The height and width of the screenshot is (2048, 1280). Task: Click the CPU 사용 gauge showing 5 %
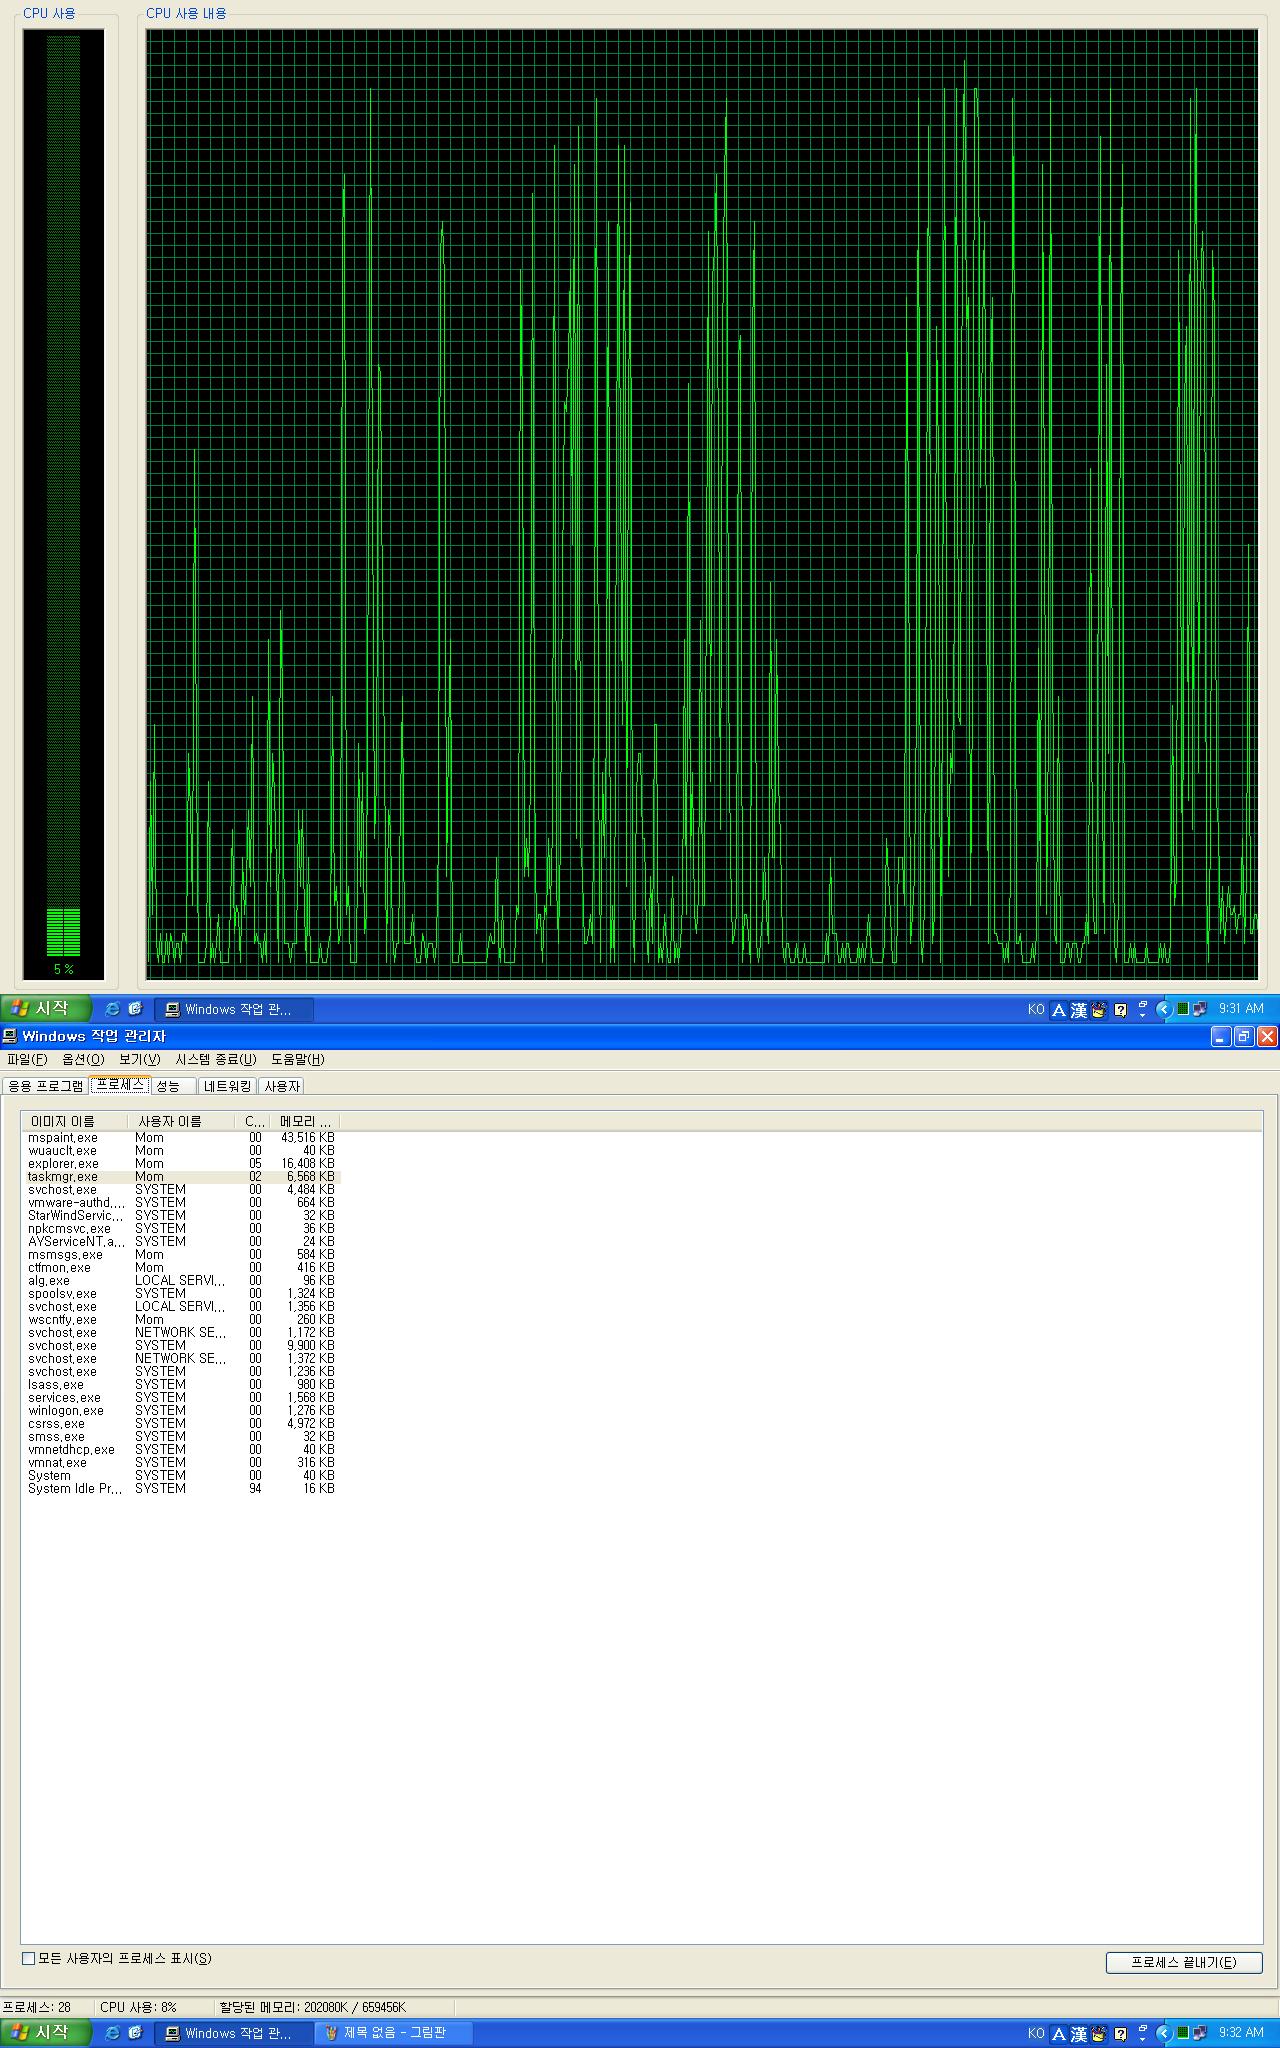(63, 500)
